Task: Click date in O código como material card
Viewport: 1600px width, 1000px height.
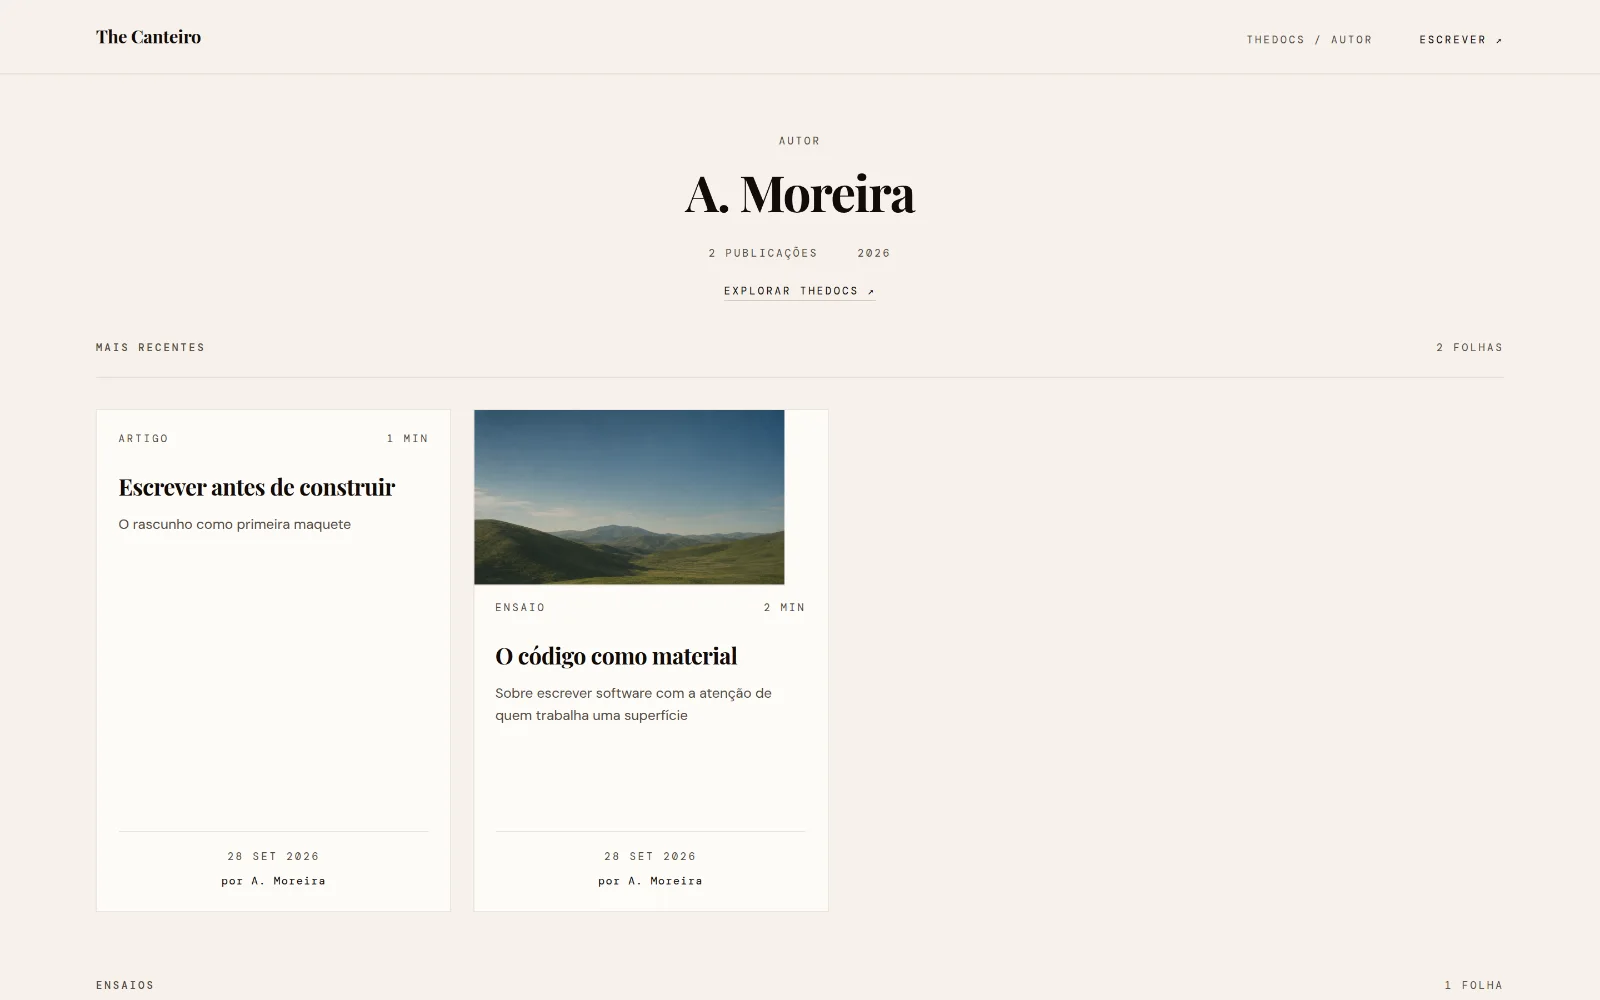Action: (650, 856)
